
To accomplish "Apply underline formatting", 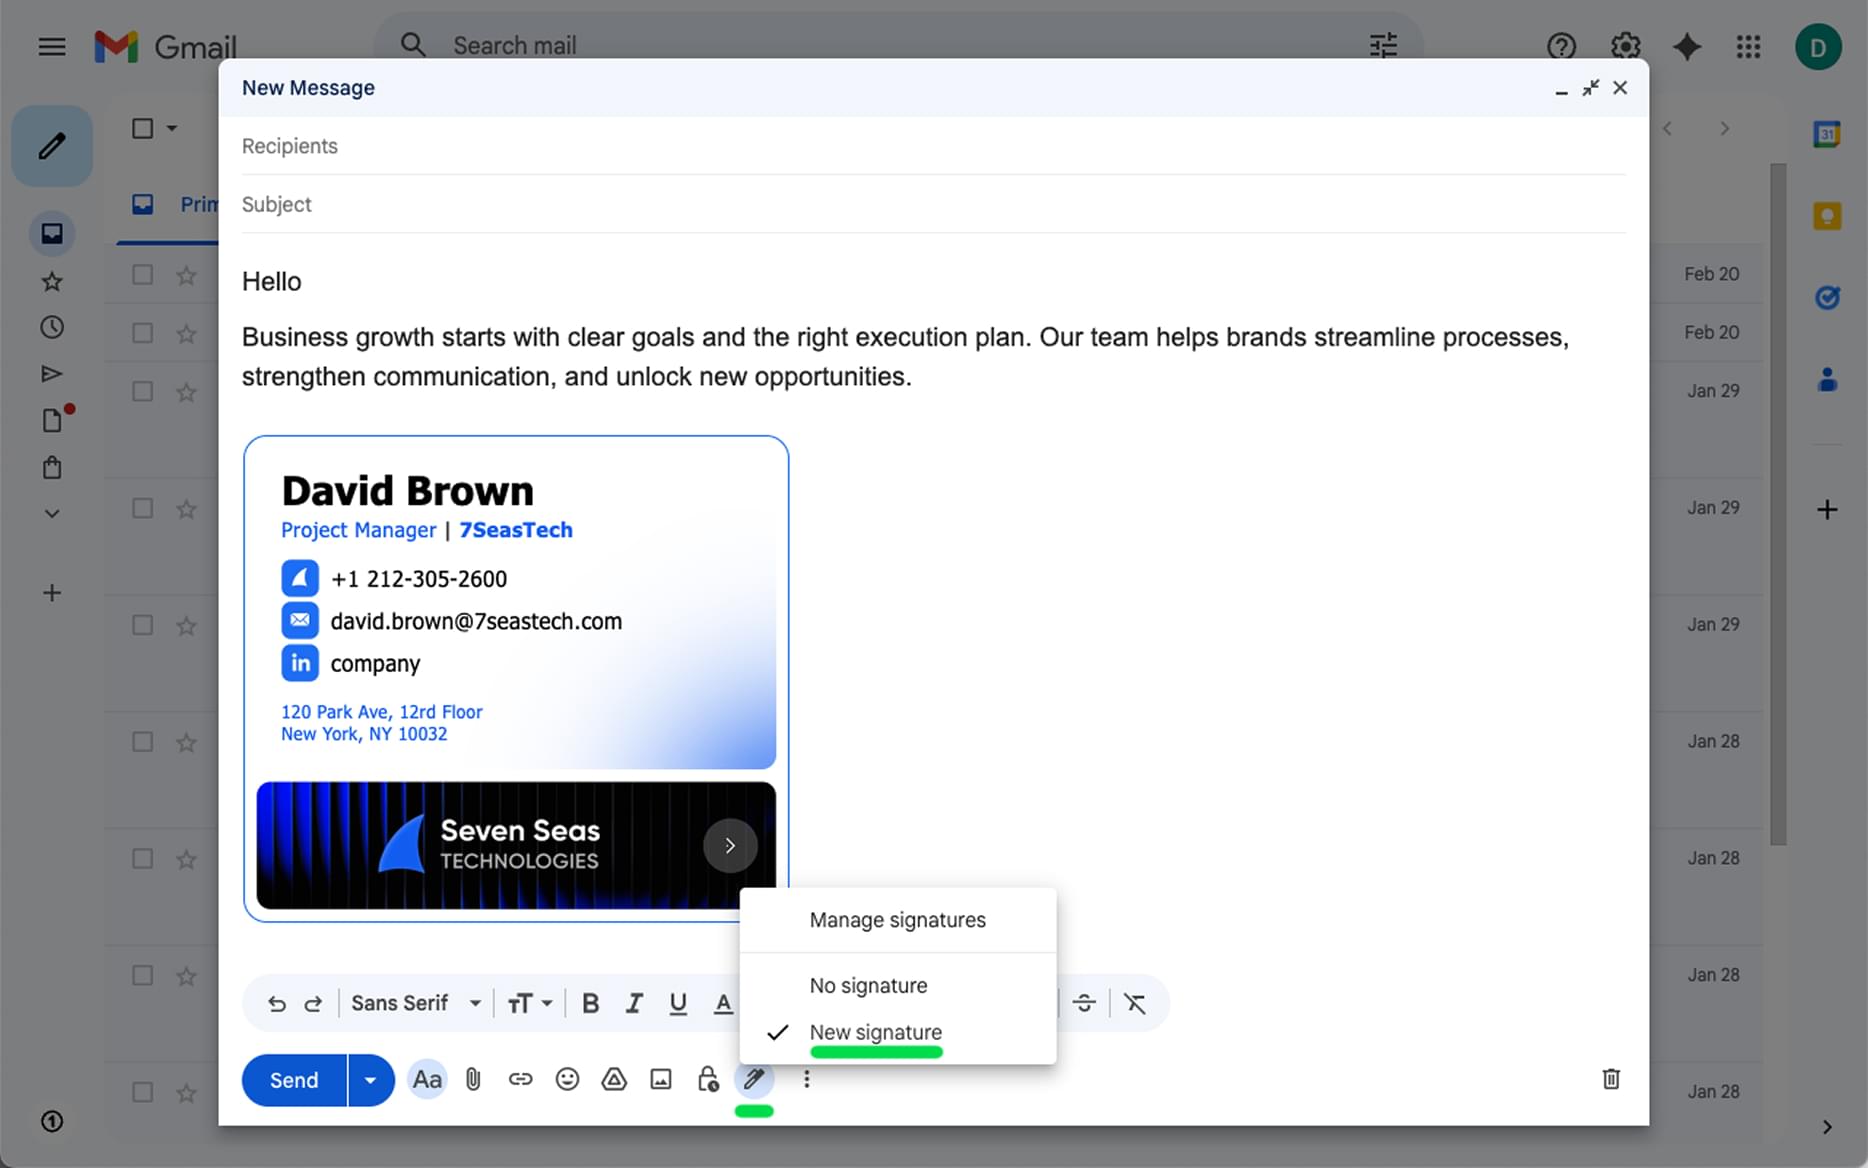I will pos(678,1003).
